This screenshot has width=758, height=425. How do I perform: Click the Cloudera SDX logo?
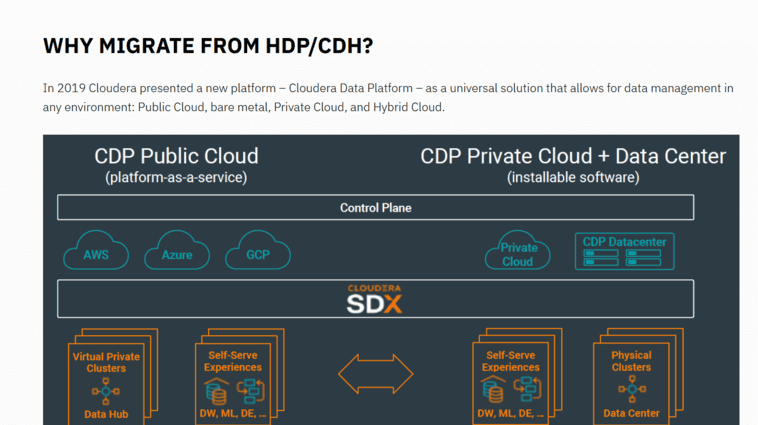click(x=375, y=299)
